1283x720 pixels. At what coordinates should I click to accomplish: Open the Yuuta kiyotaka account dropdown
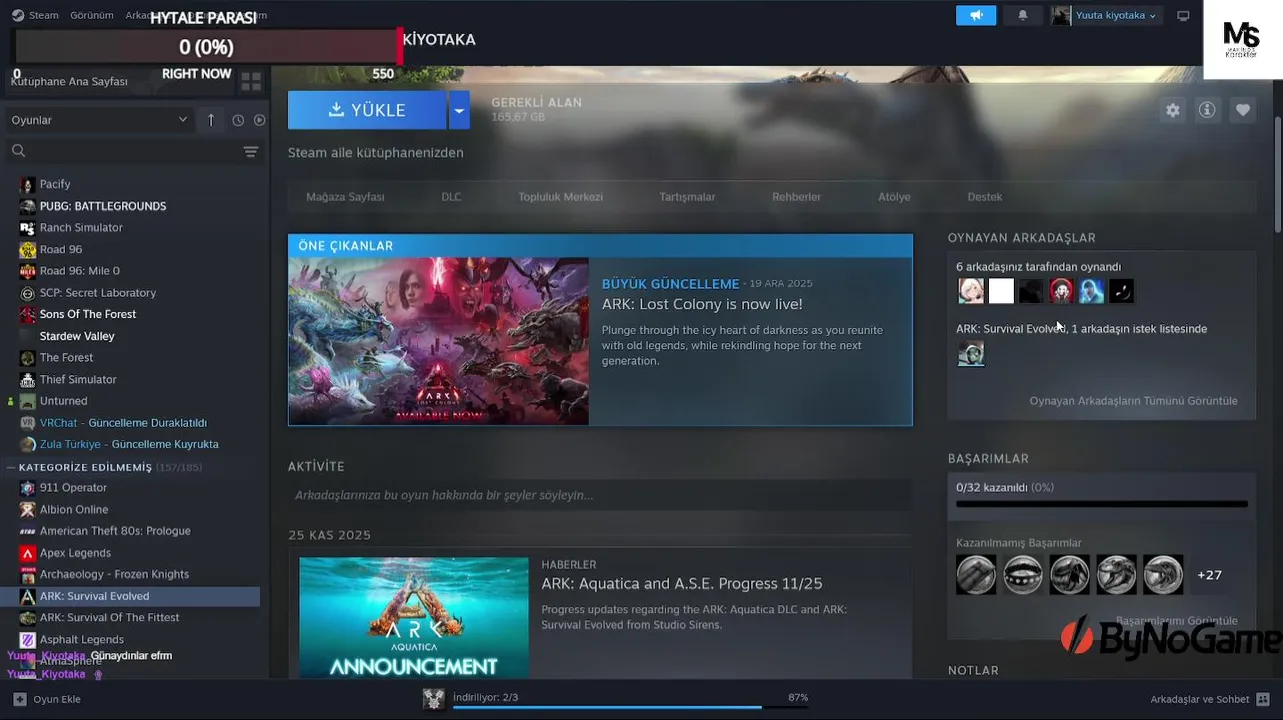point(1115,15)
